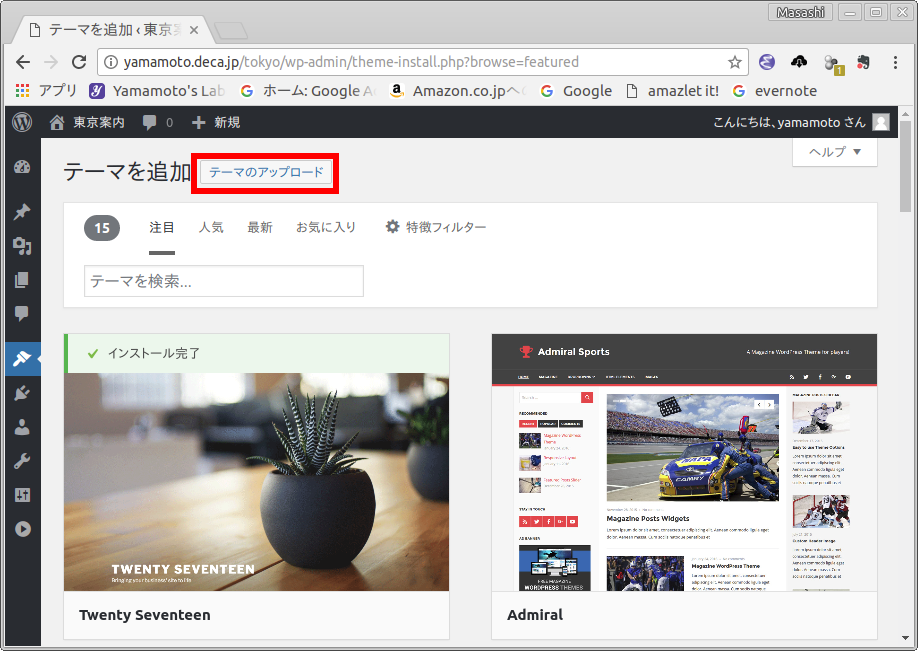Screen dimensions: 918x651
Task: Open the 特徴フィルター feature filter
Action: [436, 227]
